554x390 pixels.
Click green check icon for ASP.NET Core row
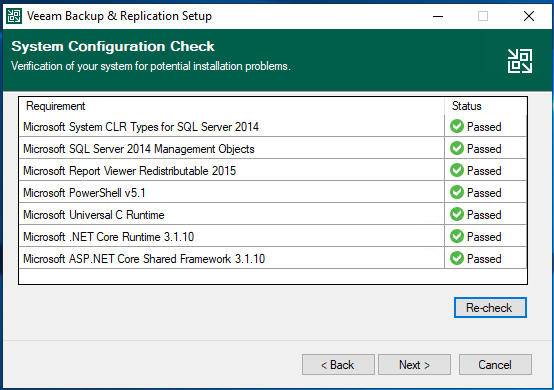457,258
